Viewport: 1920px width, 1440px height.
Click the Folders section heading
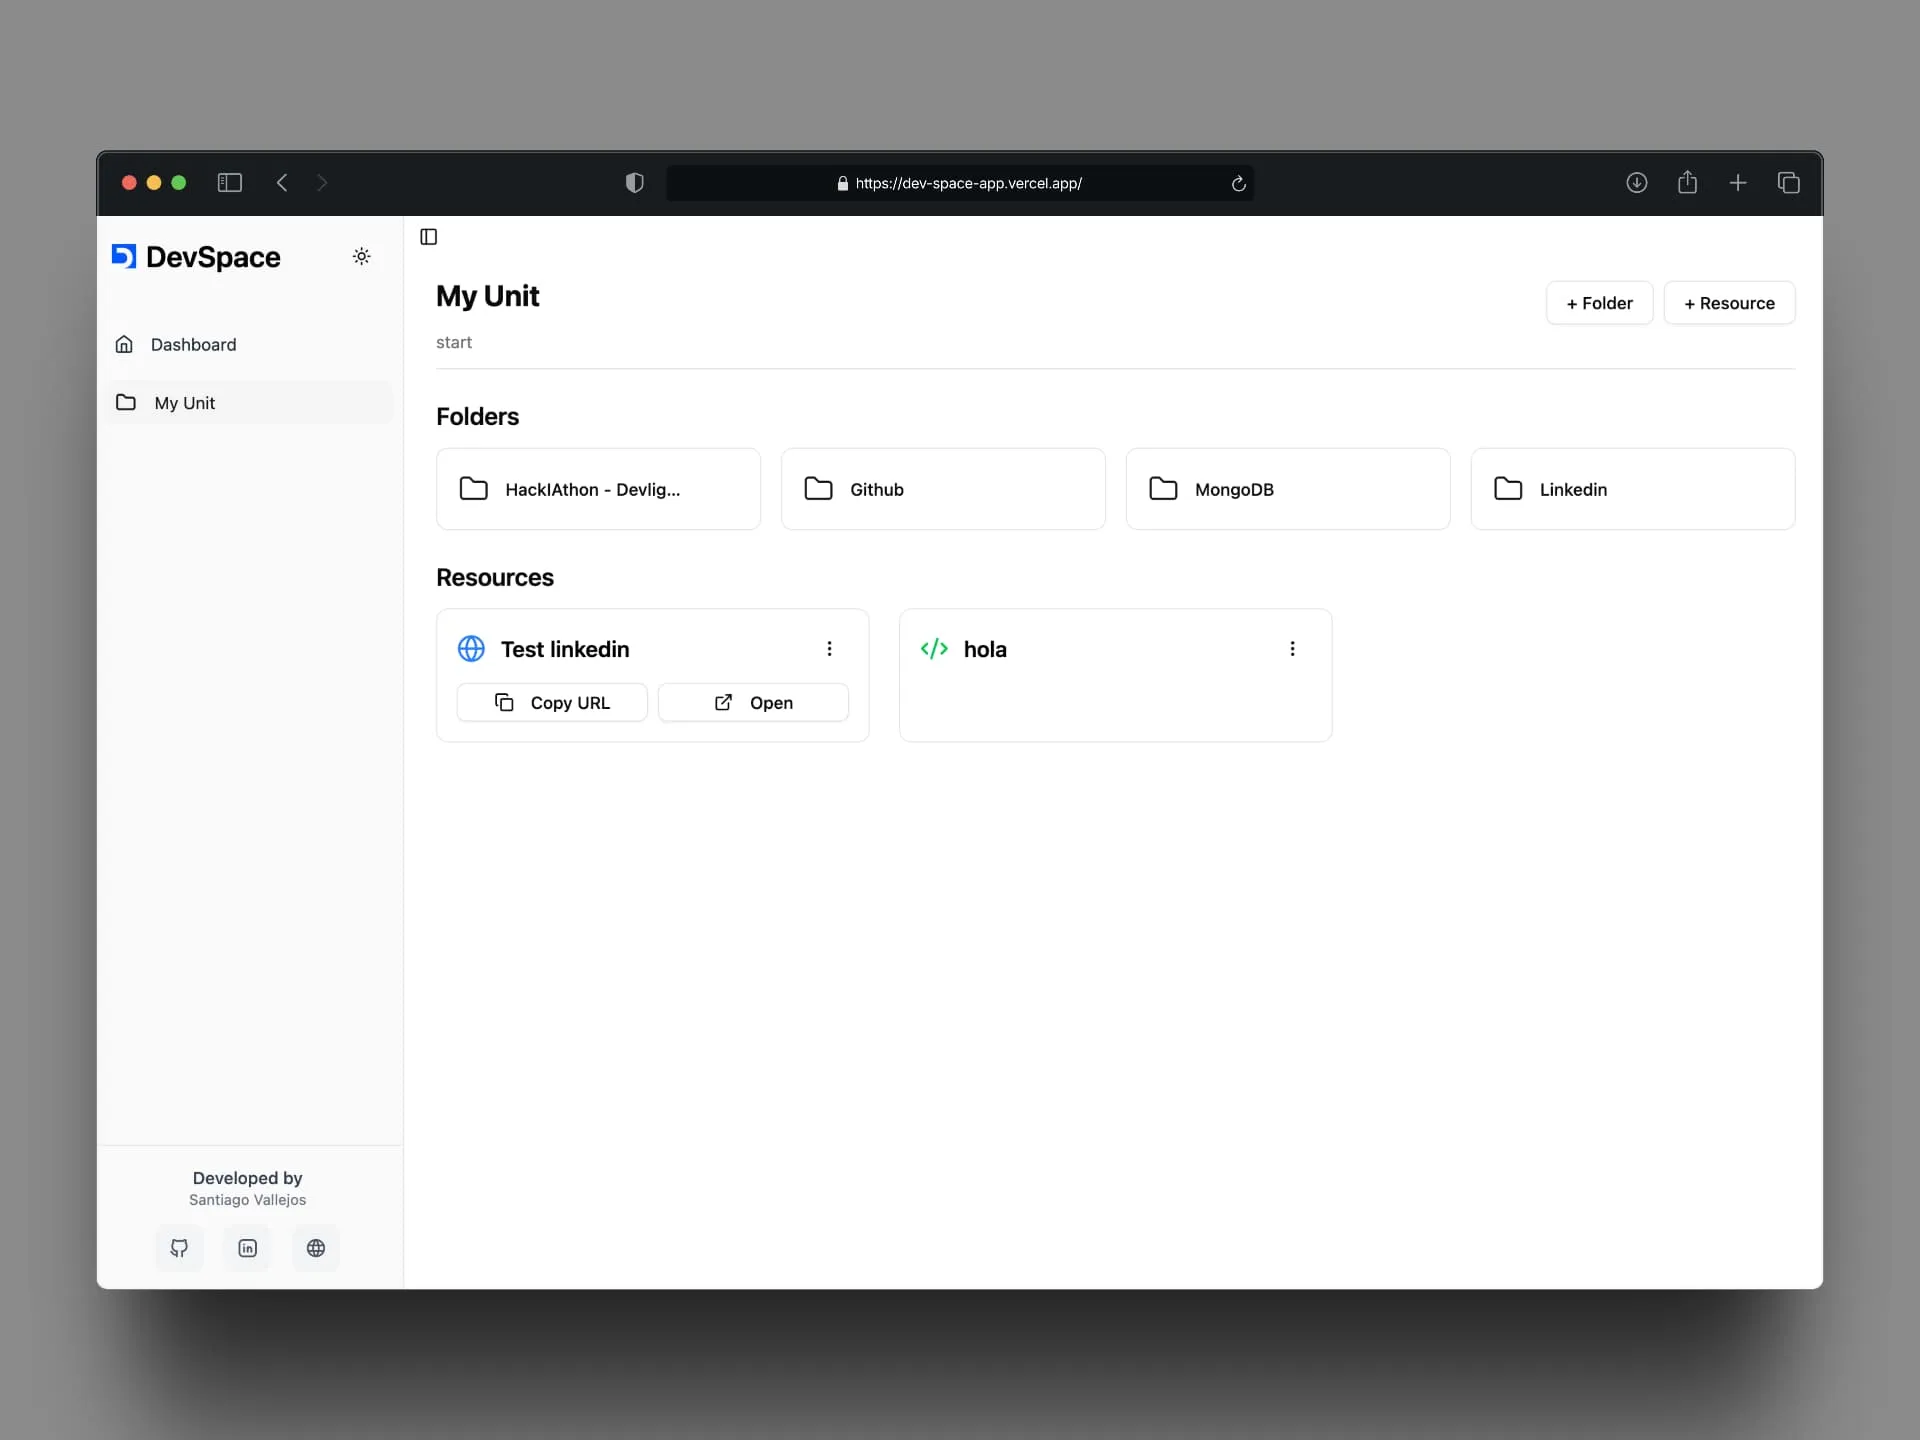coord(478,417)
